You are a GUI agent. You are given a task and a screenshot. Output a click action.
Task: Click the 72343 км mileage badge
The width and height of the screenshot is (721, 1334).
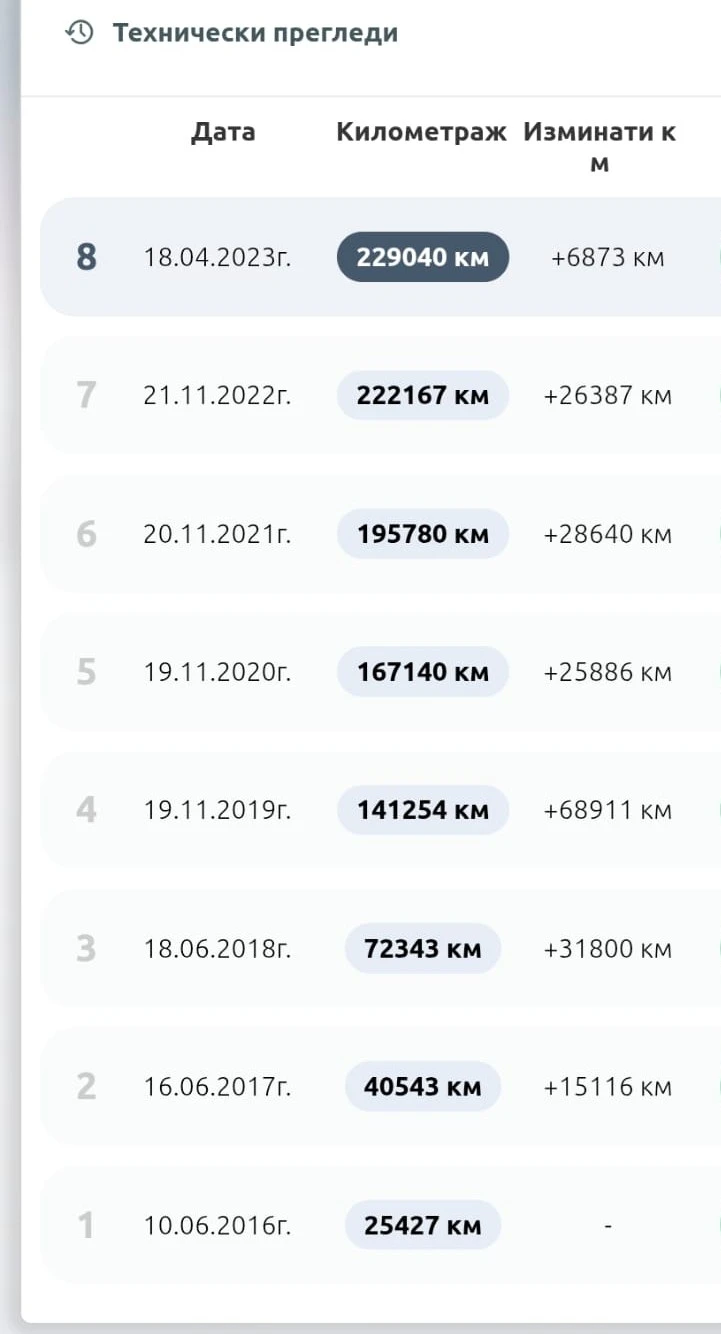tap(422, 948)
